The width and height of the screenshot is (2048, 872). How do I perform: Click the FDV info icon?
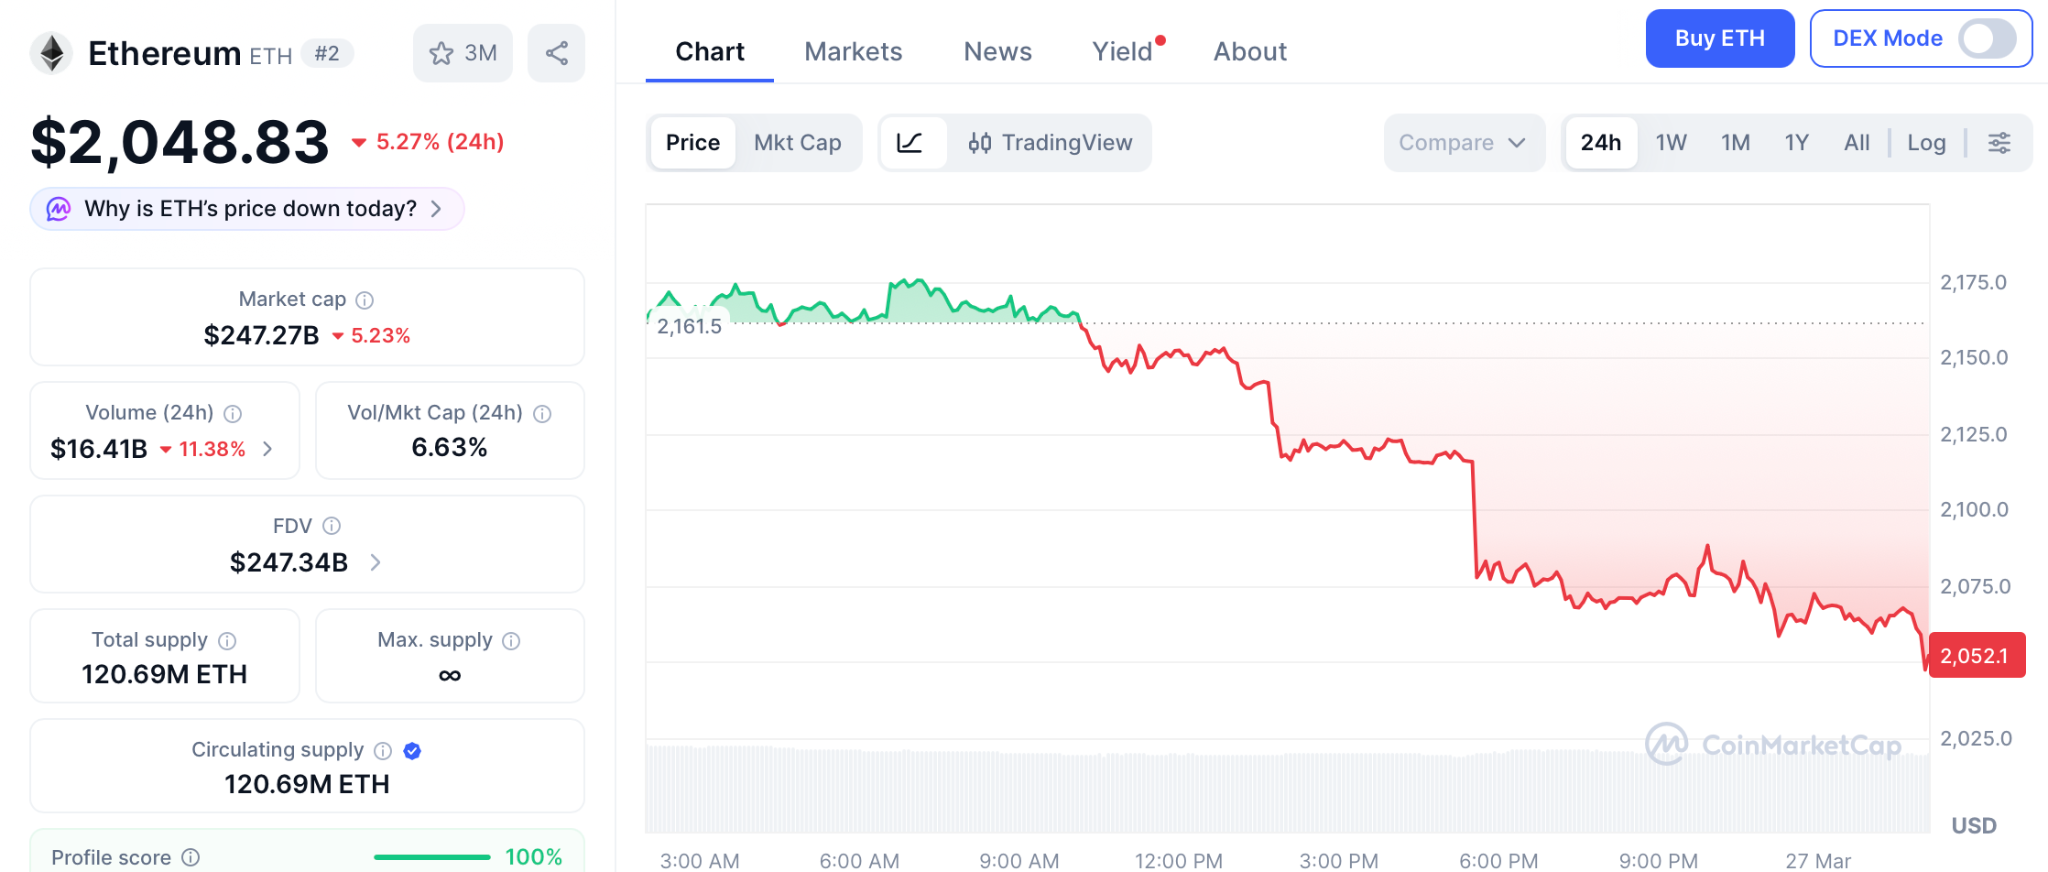point(332,526)
